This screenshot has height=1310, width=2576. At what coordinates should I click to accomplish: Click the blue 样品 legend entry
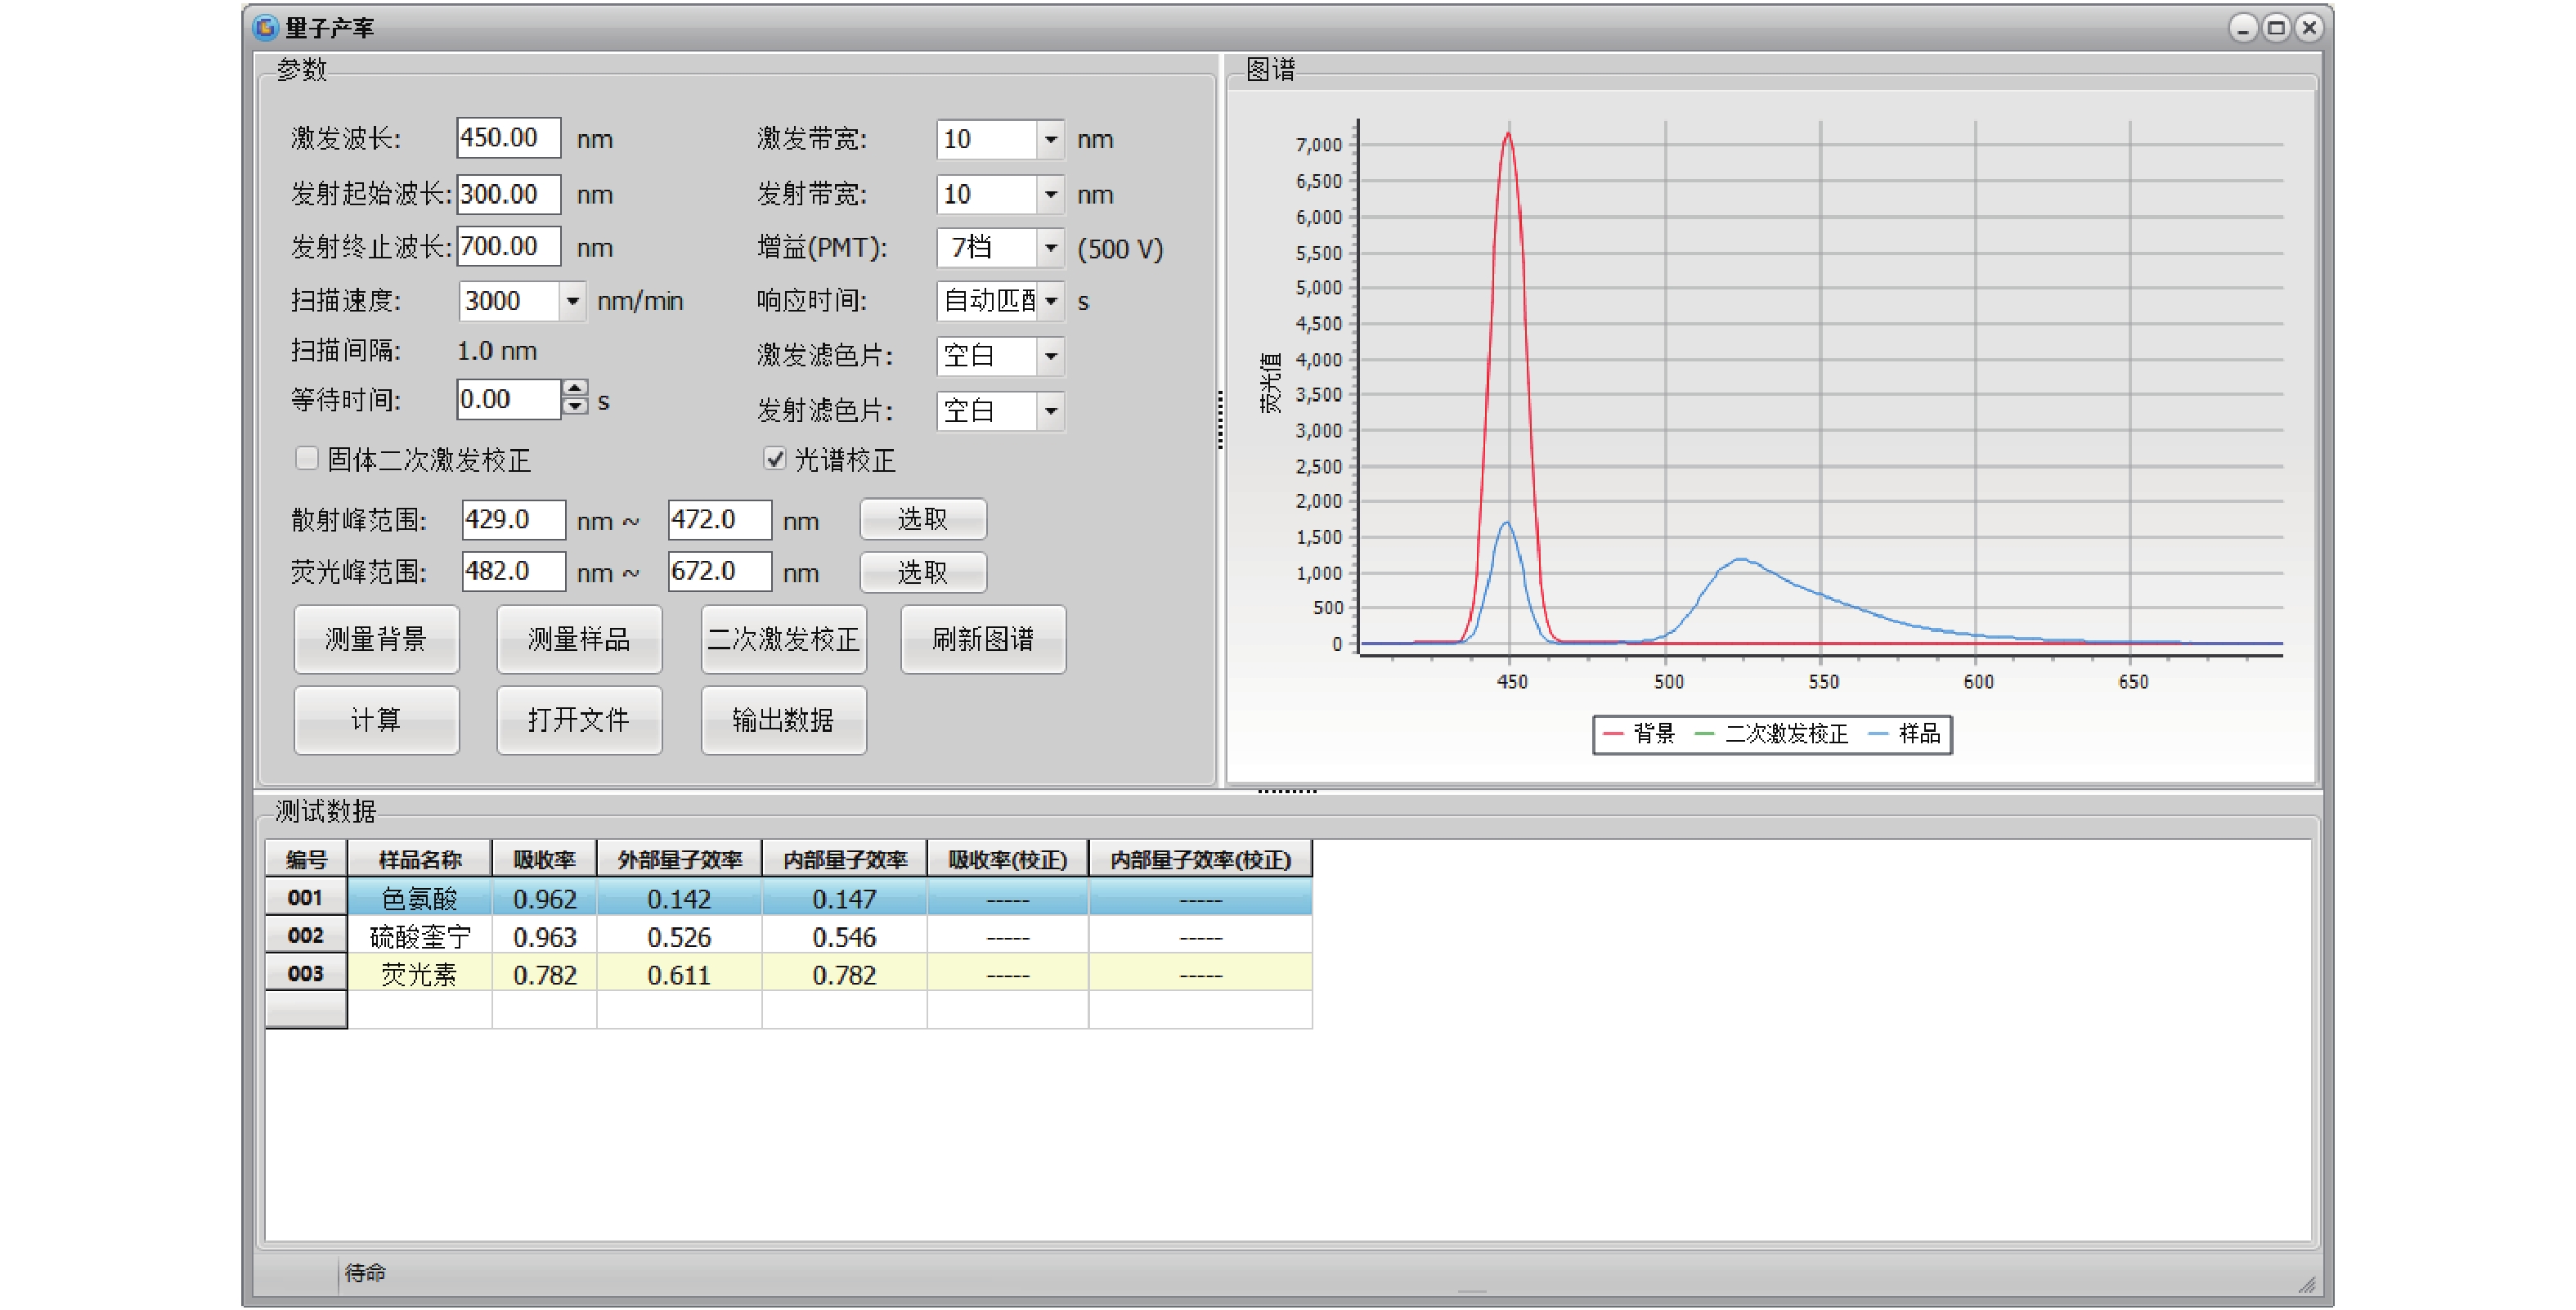click(1904, 734)
